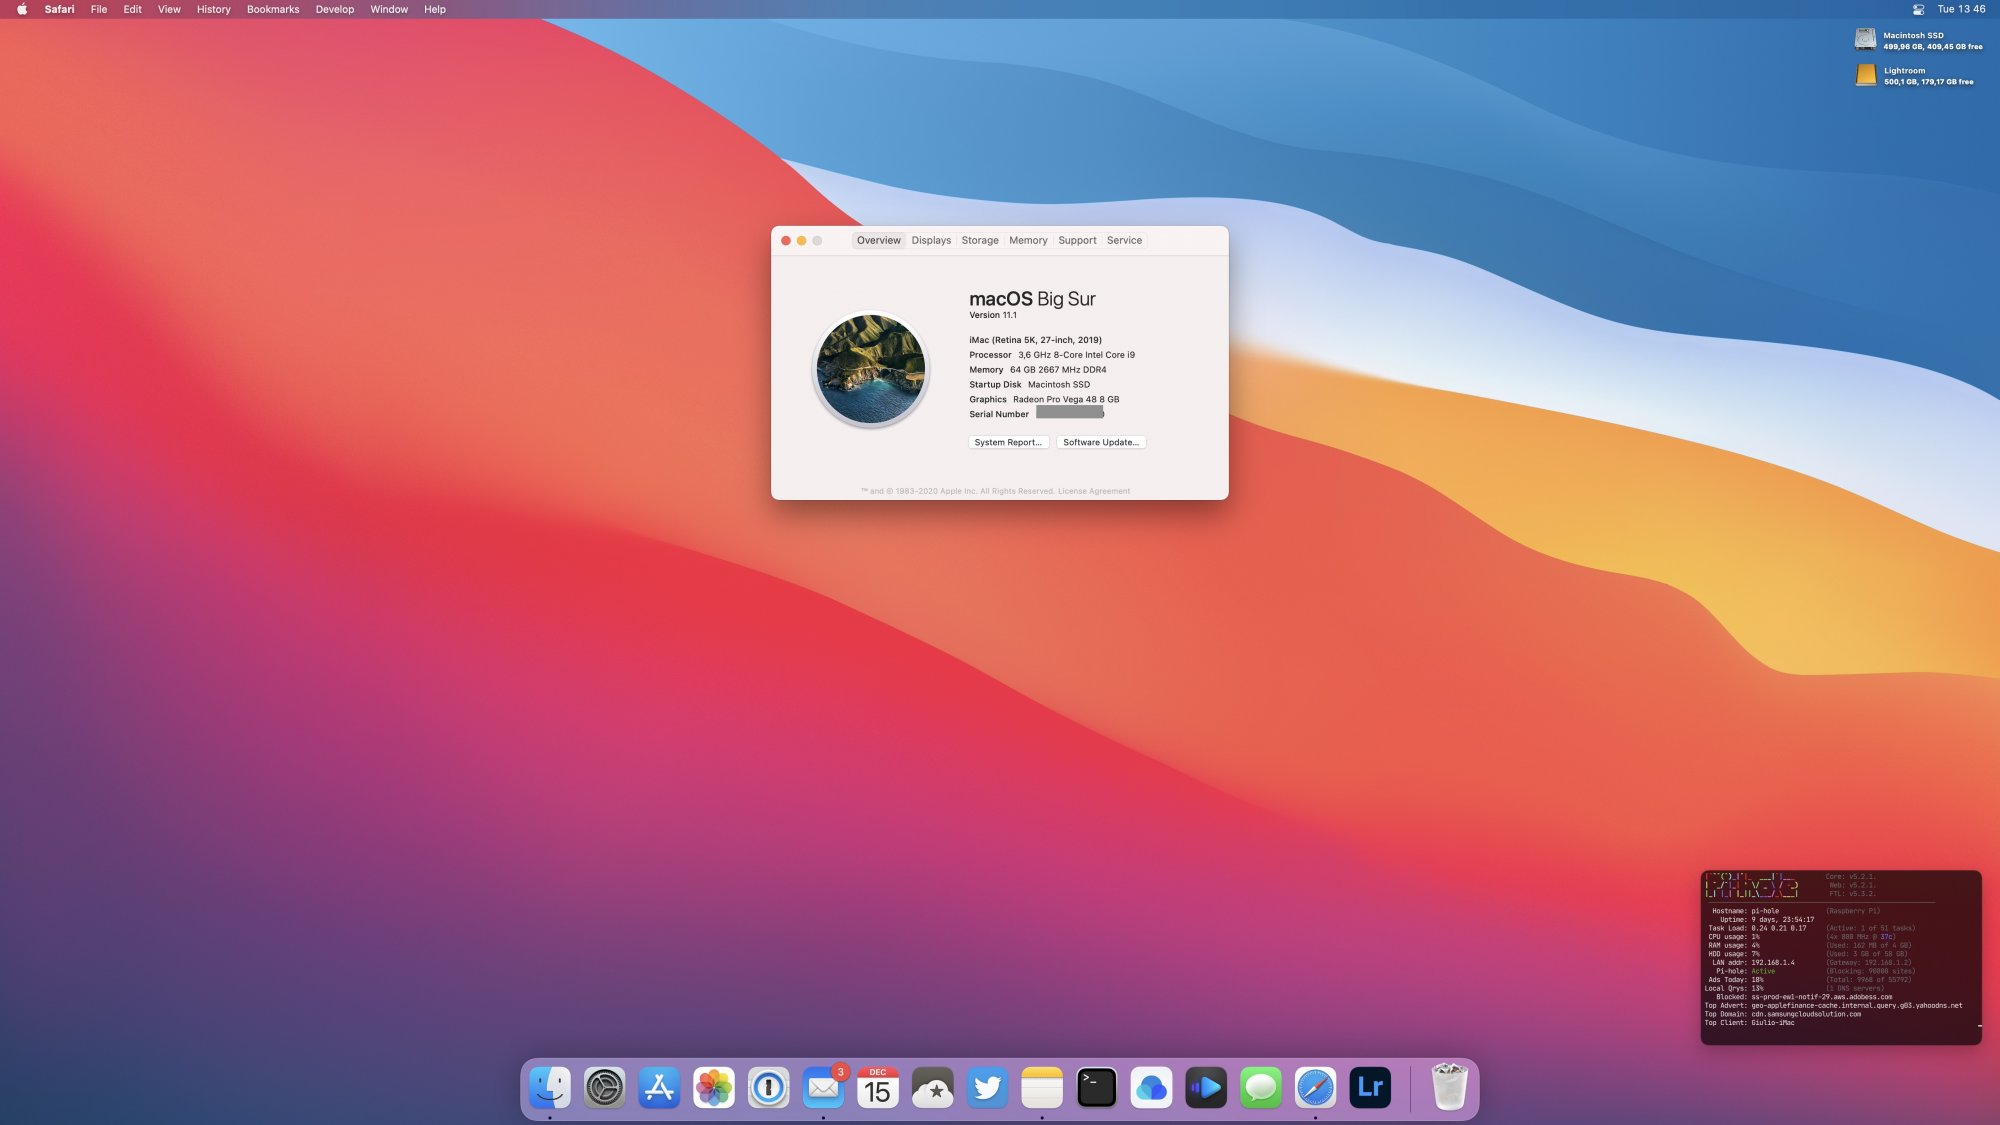Switch to the Displays tab
This screenshot has height=1125, width=2000.
(x=931, y=240)
